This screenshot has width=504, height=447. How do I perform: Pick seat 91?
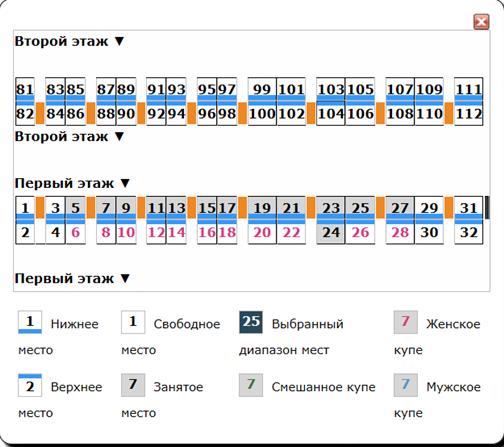(x=156, y=89)
